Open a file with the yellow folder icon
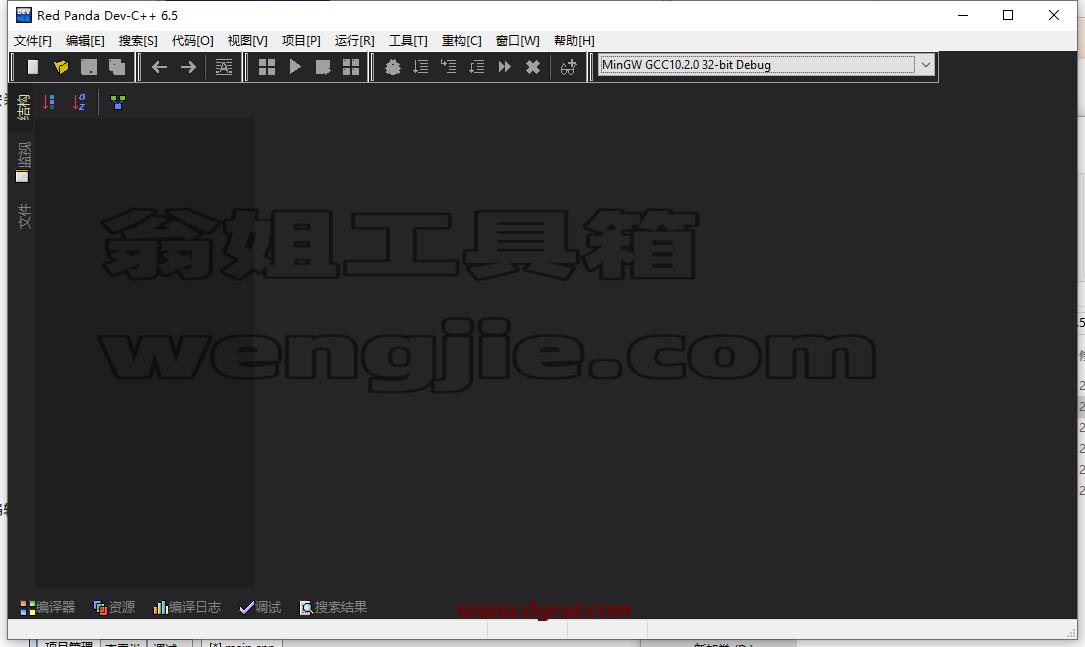Viewport: 1085px width, 647px height. coord(61,67)
